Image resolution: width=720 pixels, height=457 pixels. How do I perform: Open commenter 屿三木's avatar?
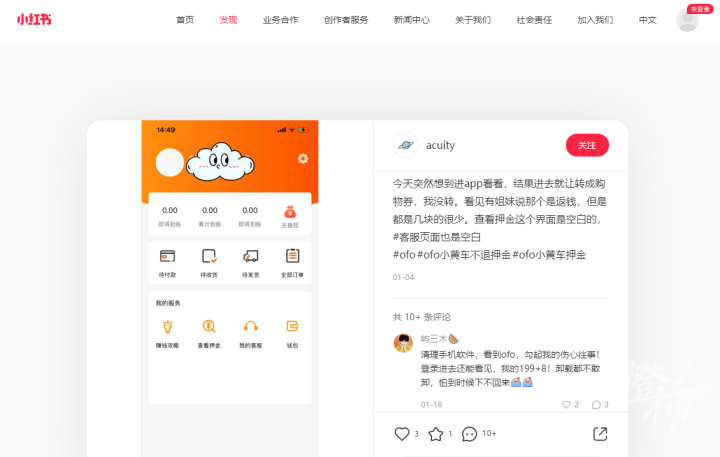[x=403, y=343]
